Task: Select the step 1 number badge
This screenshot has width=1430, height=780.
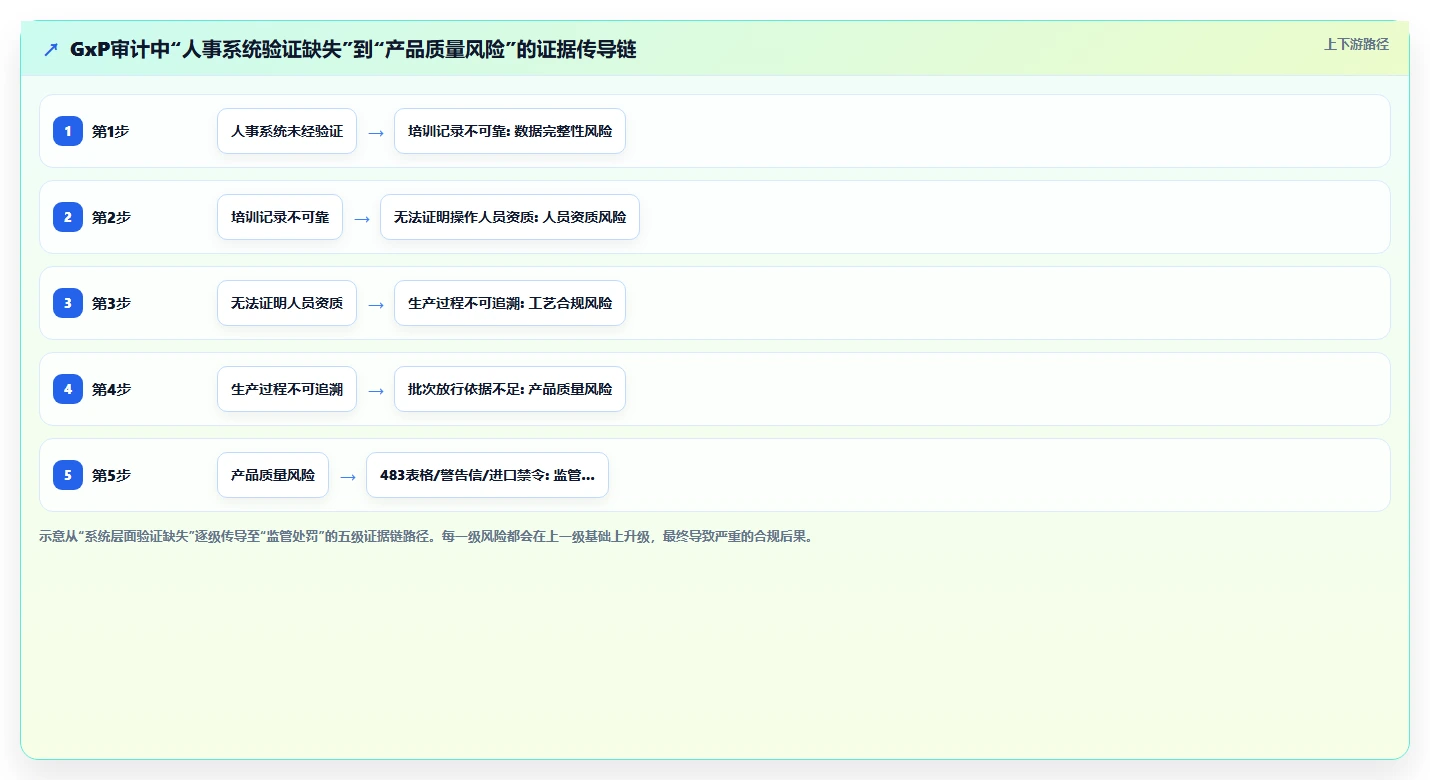Action: coord(68,131)
